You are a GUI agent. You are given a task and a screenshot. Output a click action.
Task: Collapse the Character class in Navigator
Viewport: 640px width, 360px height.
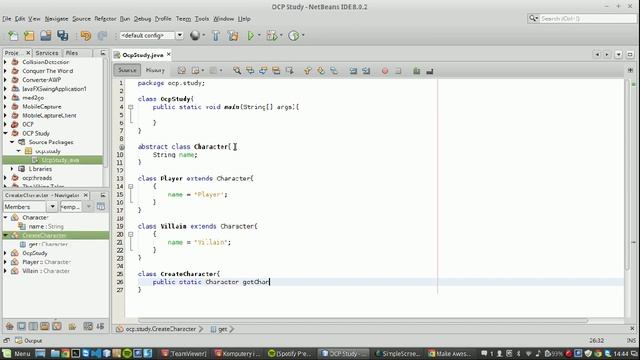(x=5, y=218)
